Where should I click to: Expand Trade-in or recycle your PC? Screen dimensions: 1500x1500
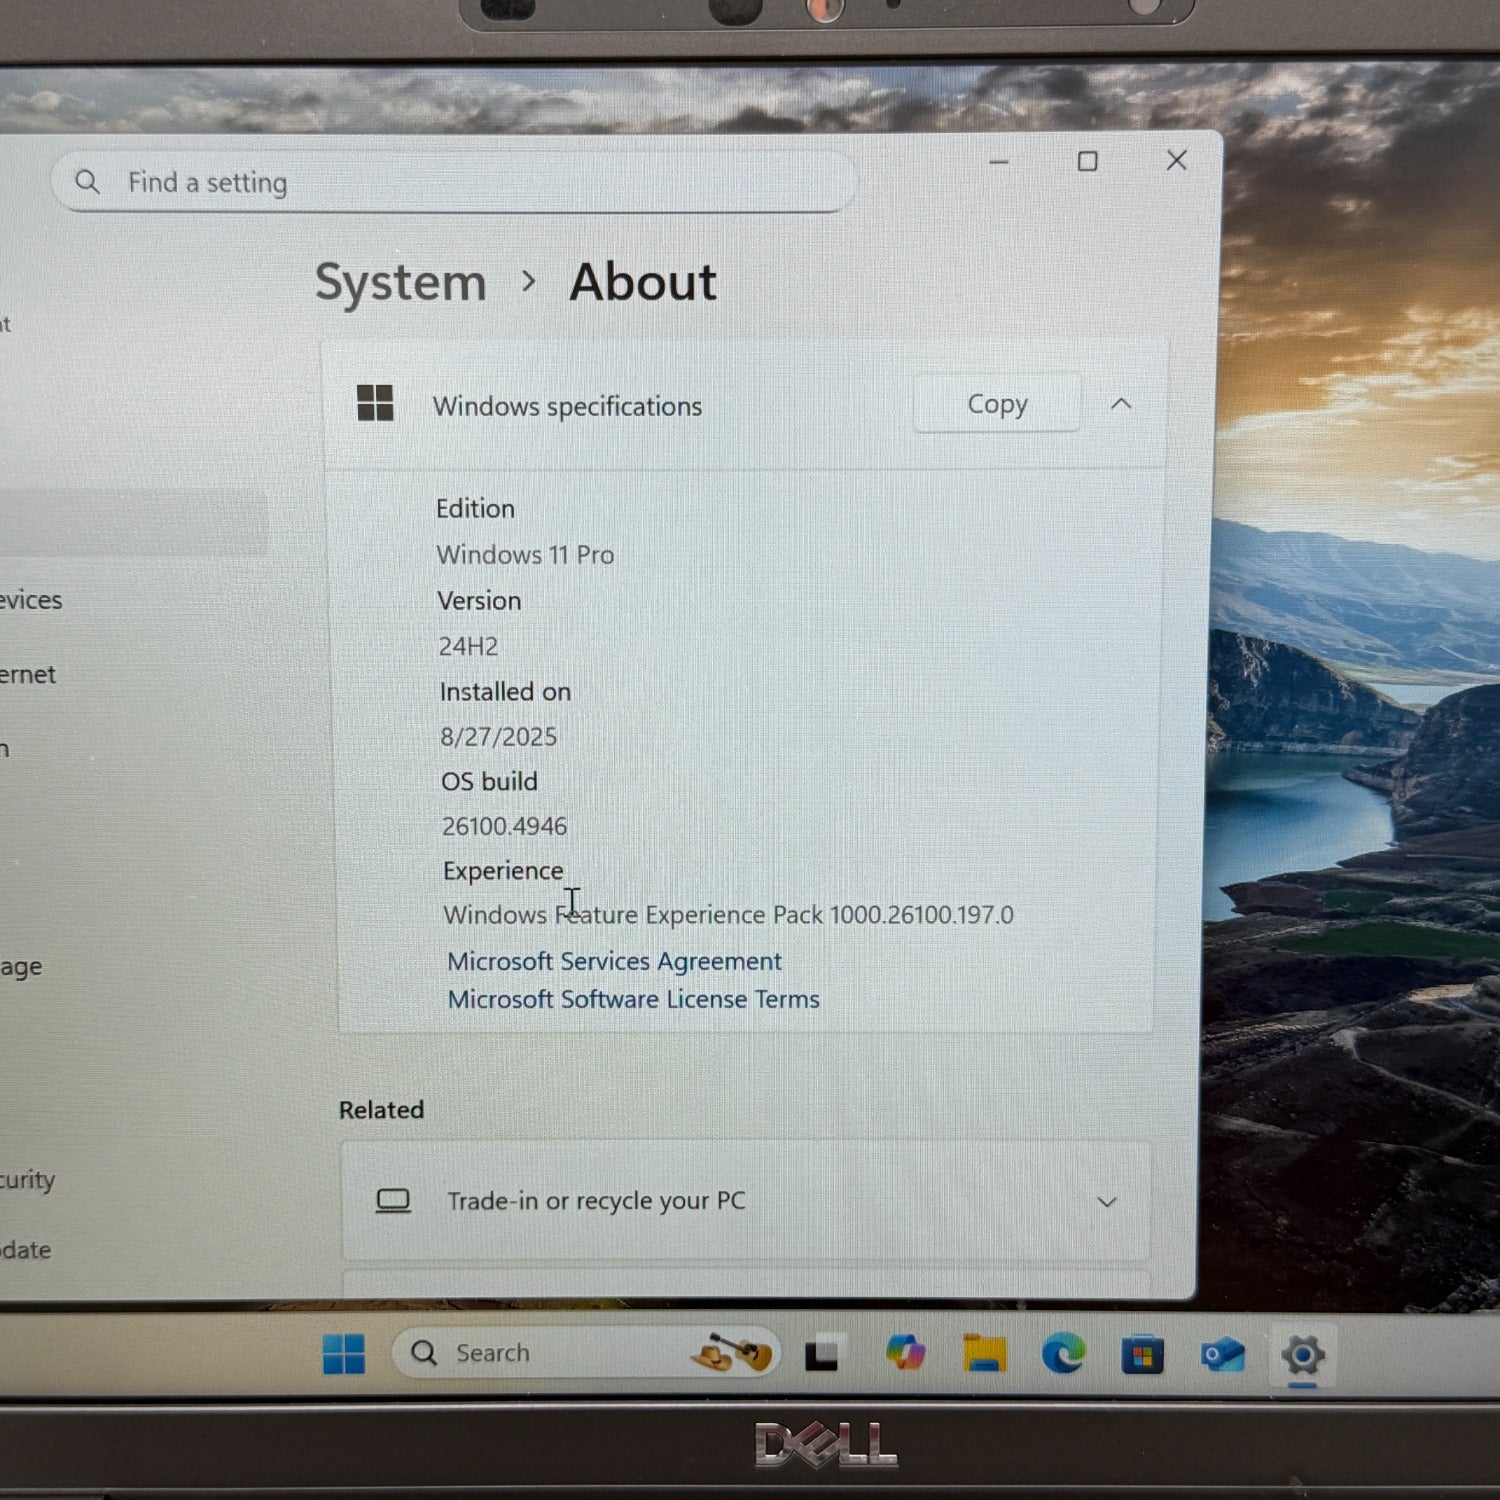[x=1106, y=1201]
